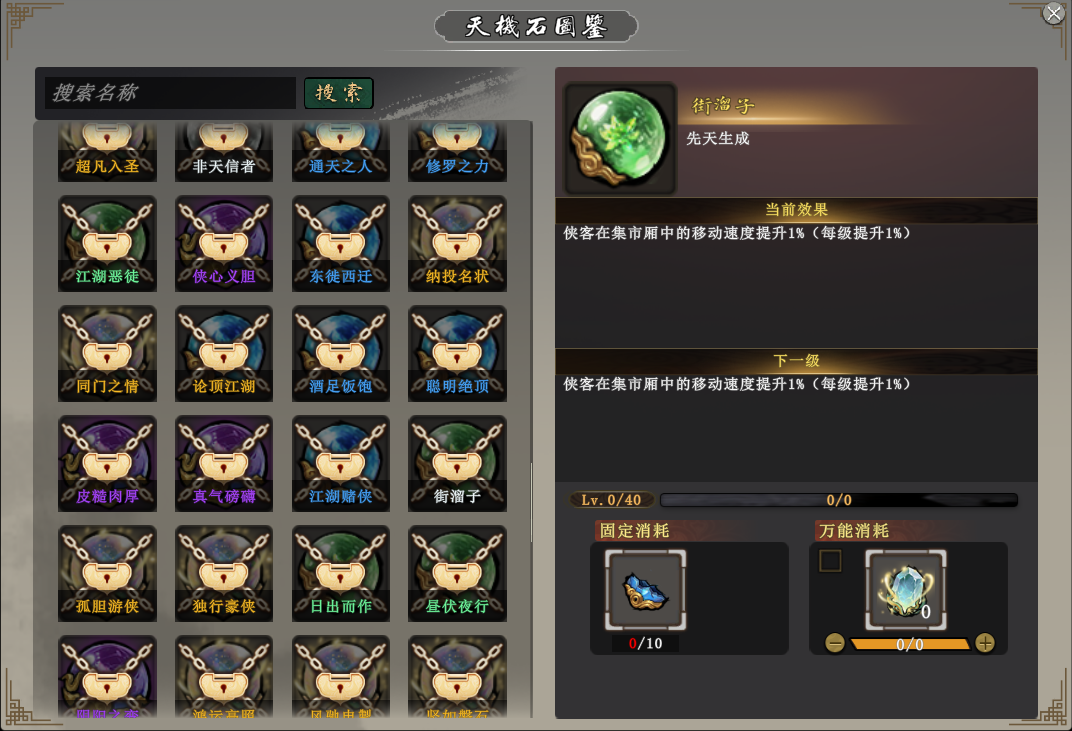This screenshot has width=1072, height=731.
Task: Select the locked 侠心义胆 stone icon
Action: coord(224,243)
